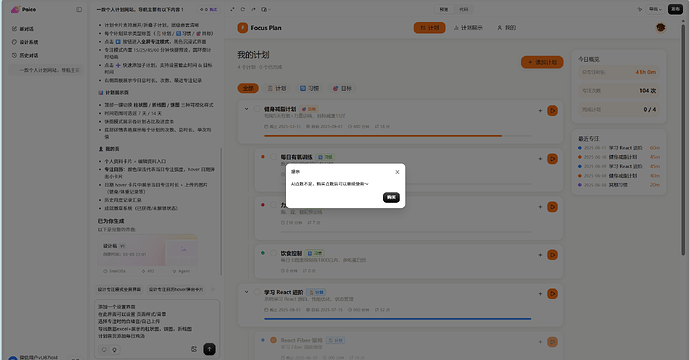Filter plans by 目标 chip
Image resolution: width=690 pixels, height=360 pixels.
coord(342,88)
